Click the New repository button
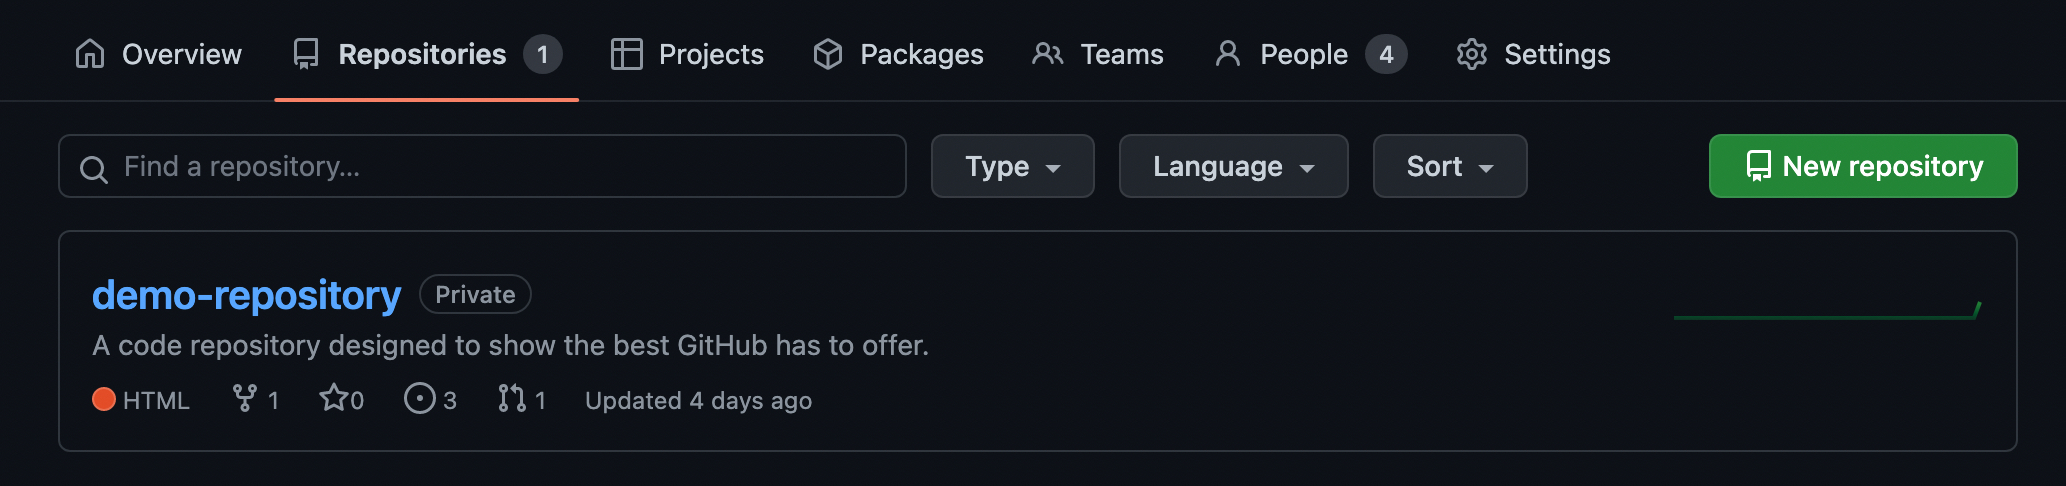 (1862, 166)
